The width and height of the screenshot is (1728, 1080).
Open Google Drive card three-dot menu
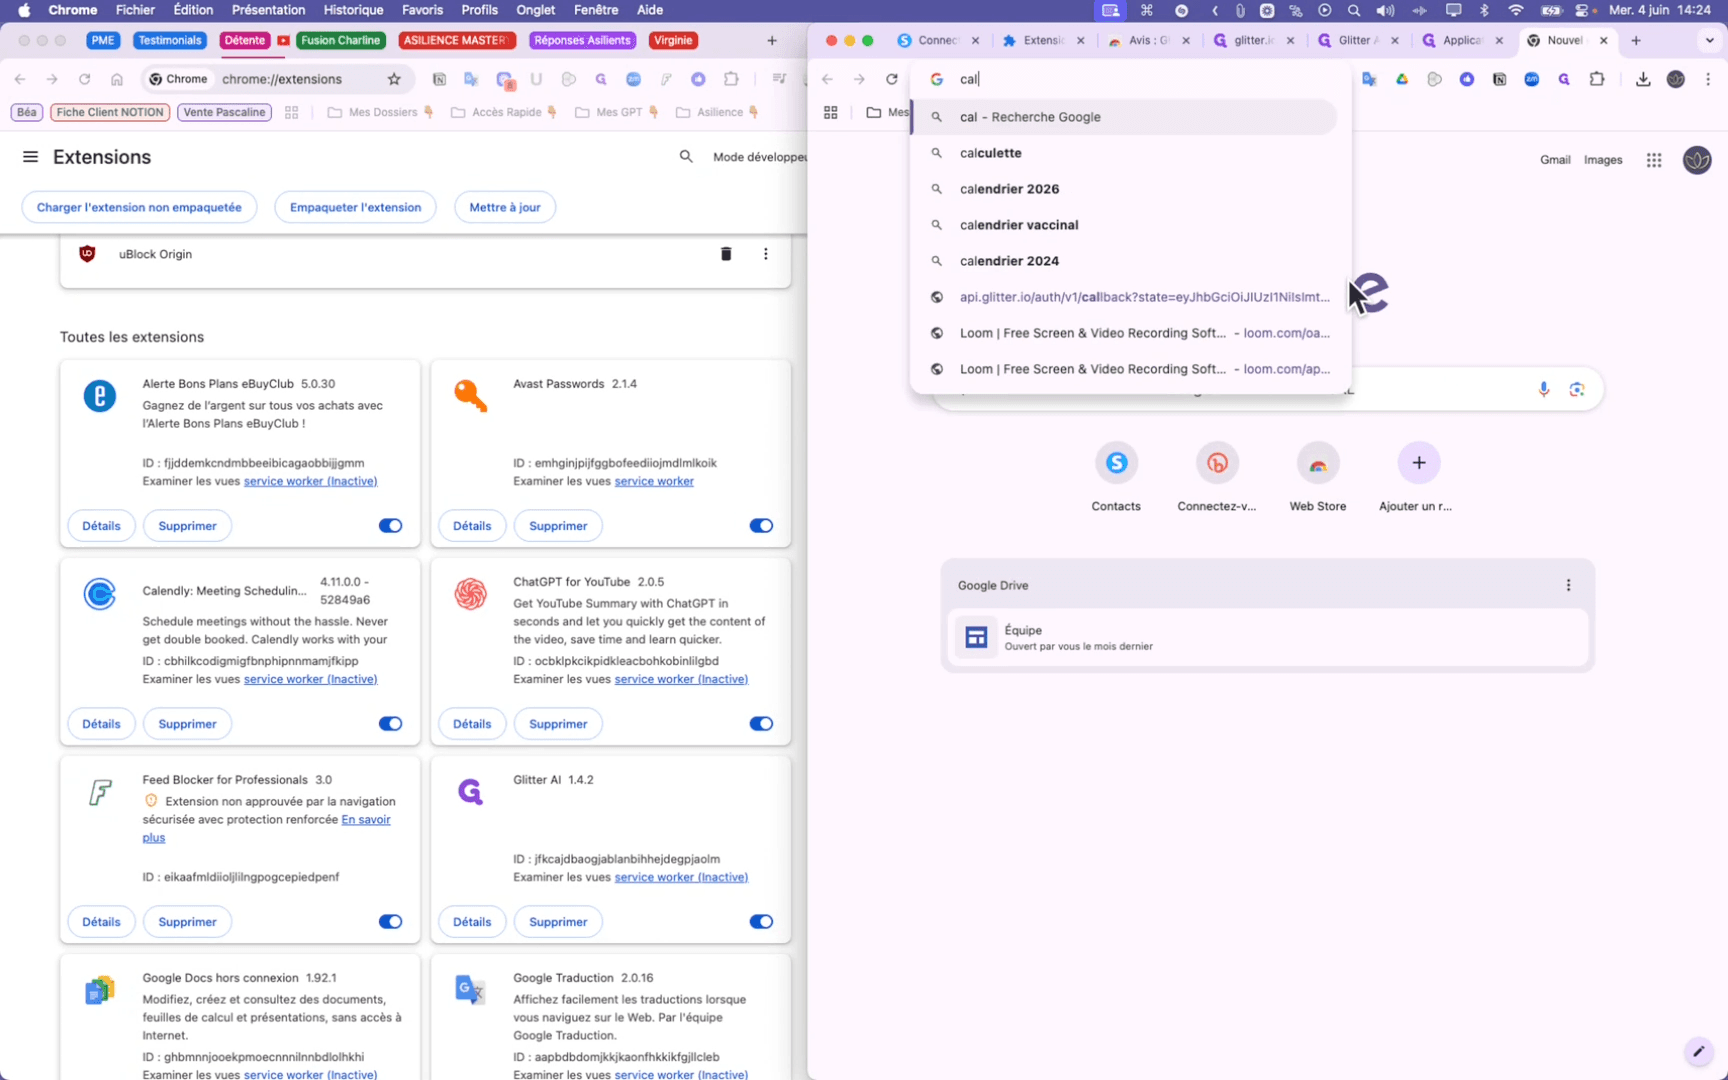click(x=1568, y=585)
